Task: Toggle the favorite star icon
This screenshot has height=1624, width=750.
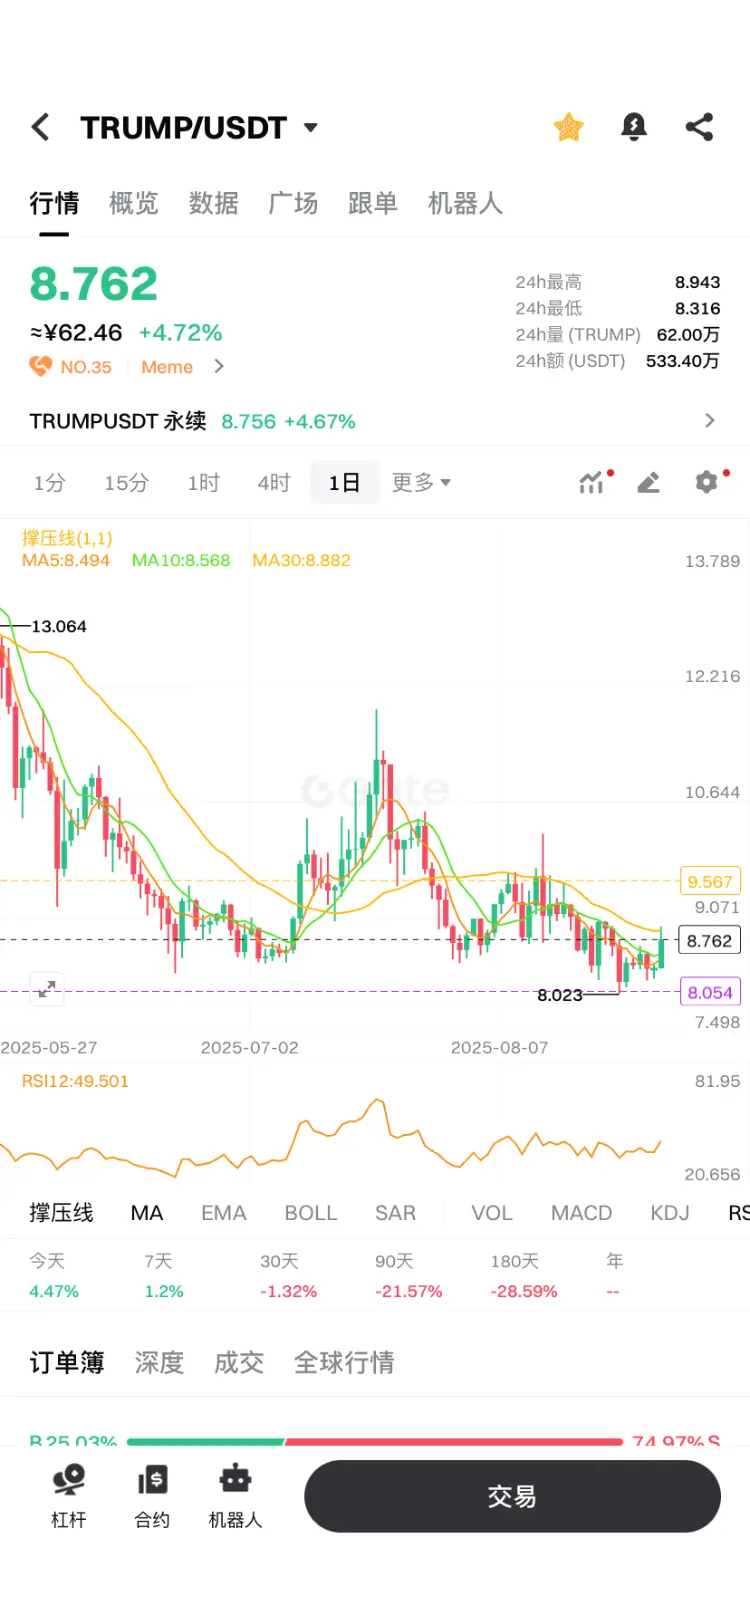Action: point(568,127)
